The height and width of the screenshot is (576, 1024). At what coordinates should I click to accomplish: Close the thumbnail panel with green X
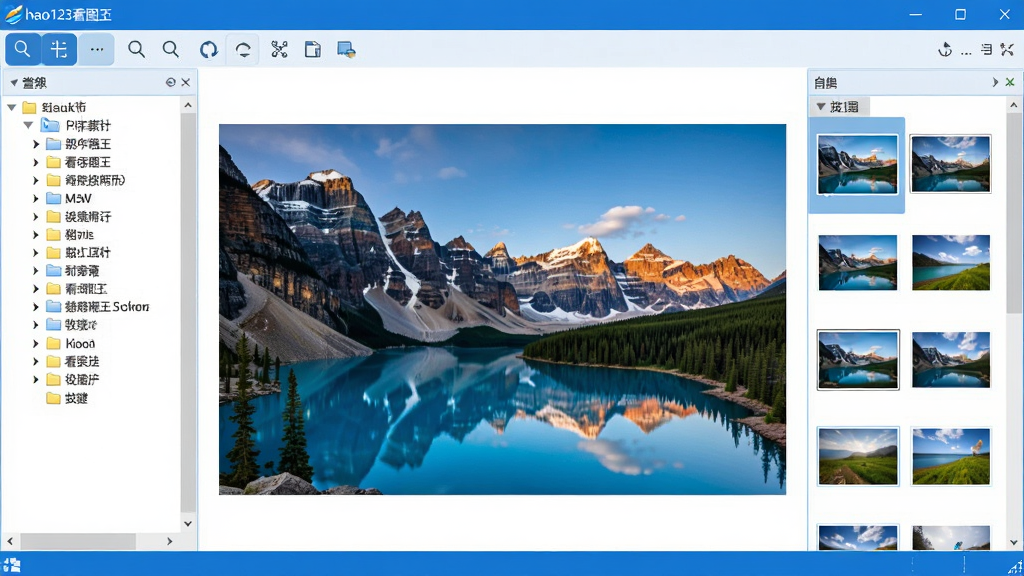point(1010,82)
